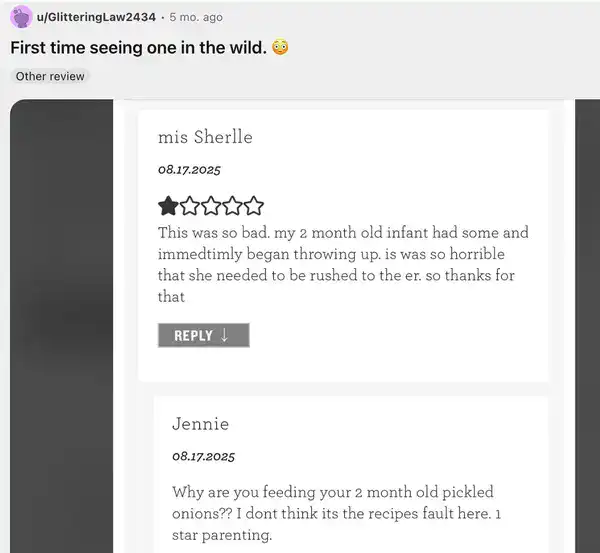
Task: Click the 08.17.2025 date under Jennie
Action: (x=203, y=456)
